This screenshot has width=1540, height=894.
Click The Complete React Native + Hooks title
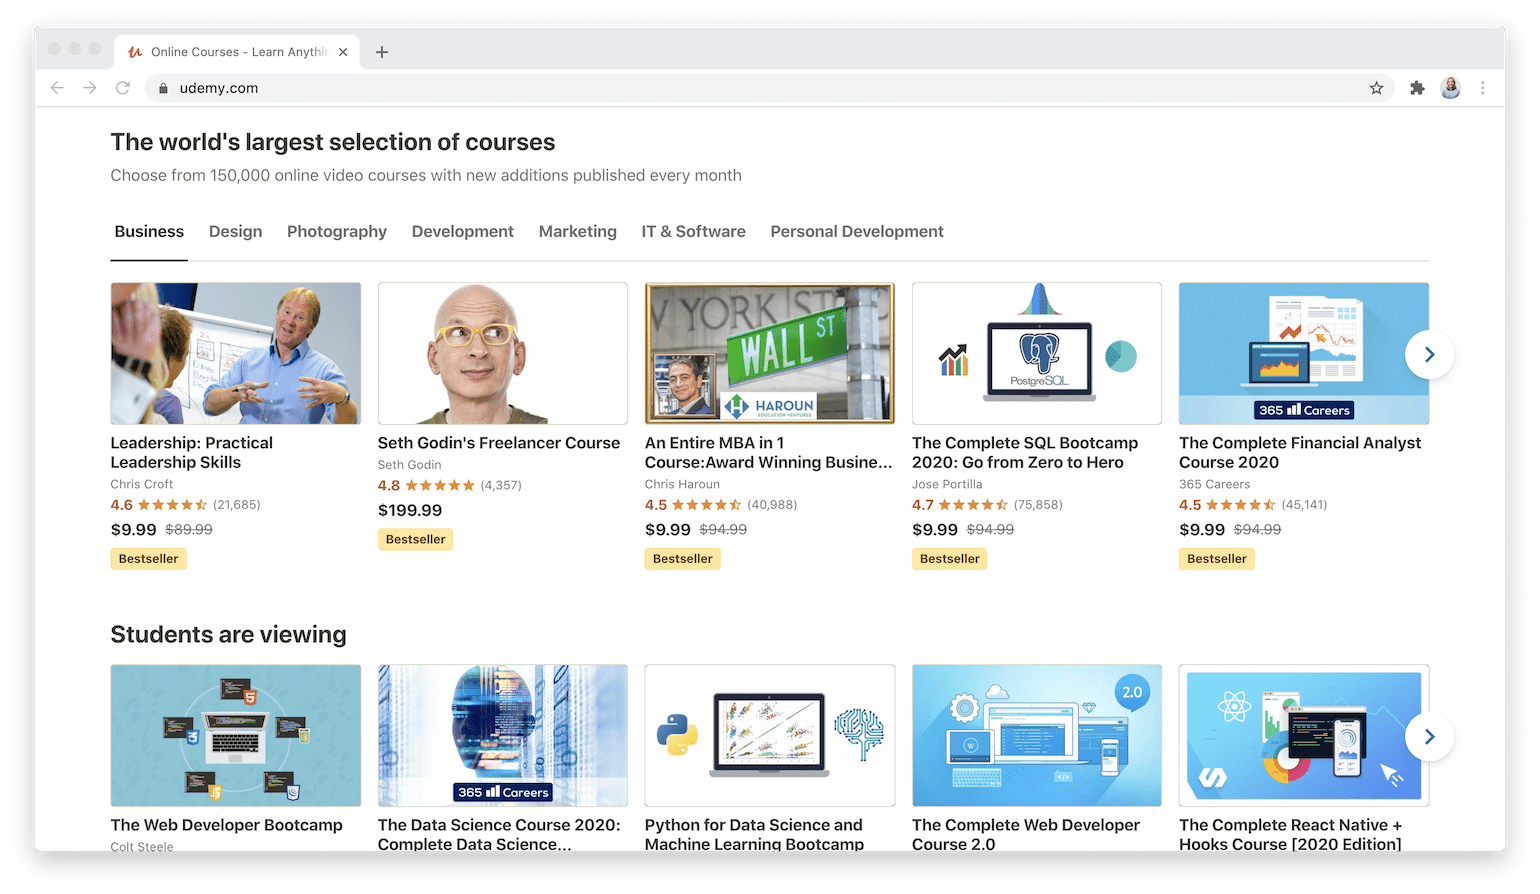click(x=1291, y=835)
